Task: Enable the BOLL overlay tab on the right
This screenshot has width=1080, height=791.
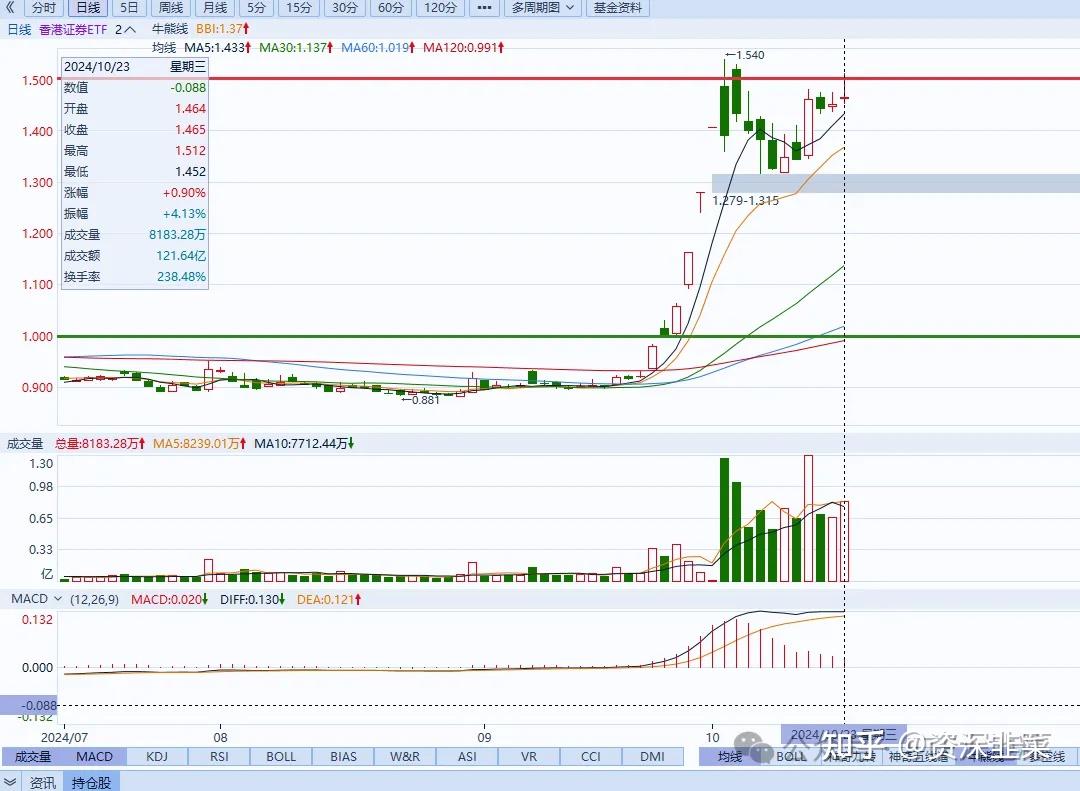Action: point(789,757)
